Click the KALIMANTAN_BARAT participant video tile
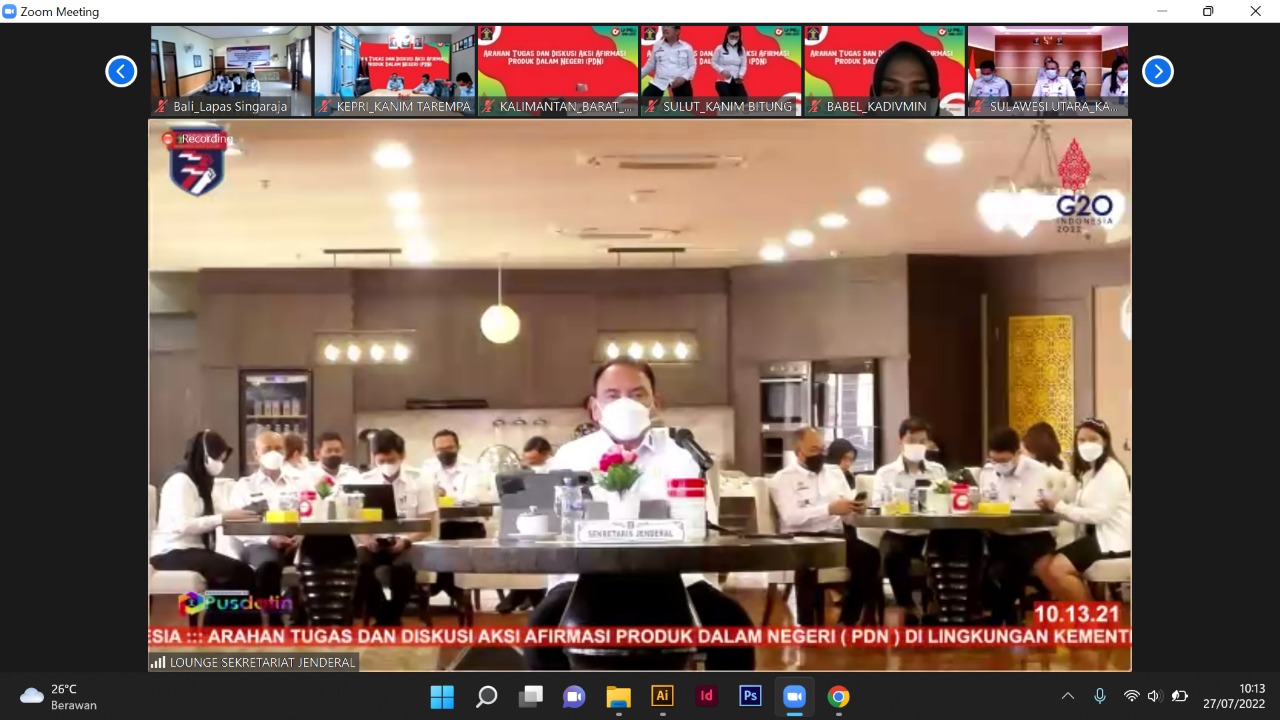1280x720 pixels. pos(558,70)
